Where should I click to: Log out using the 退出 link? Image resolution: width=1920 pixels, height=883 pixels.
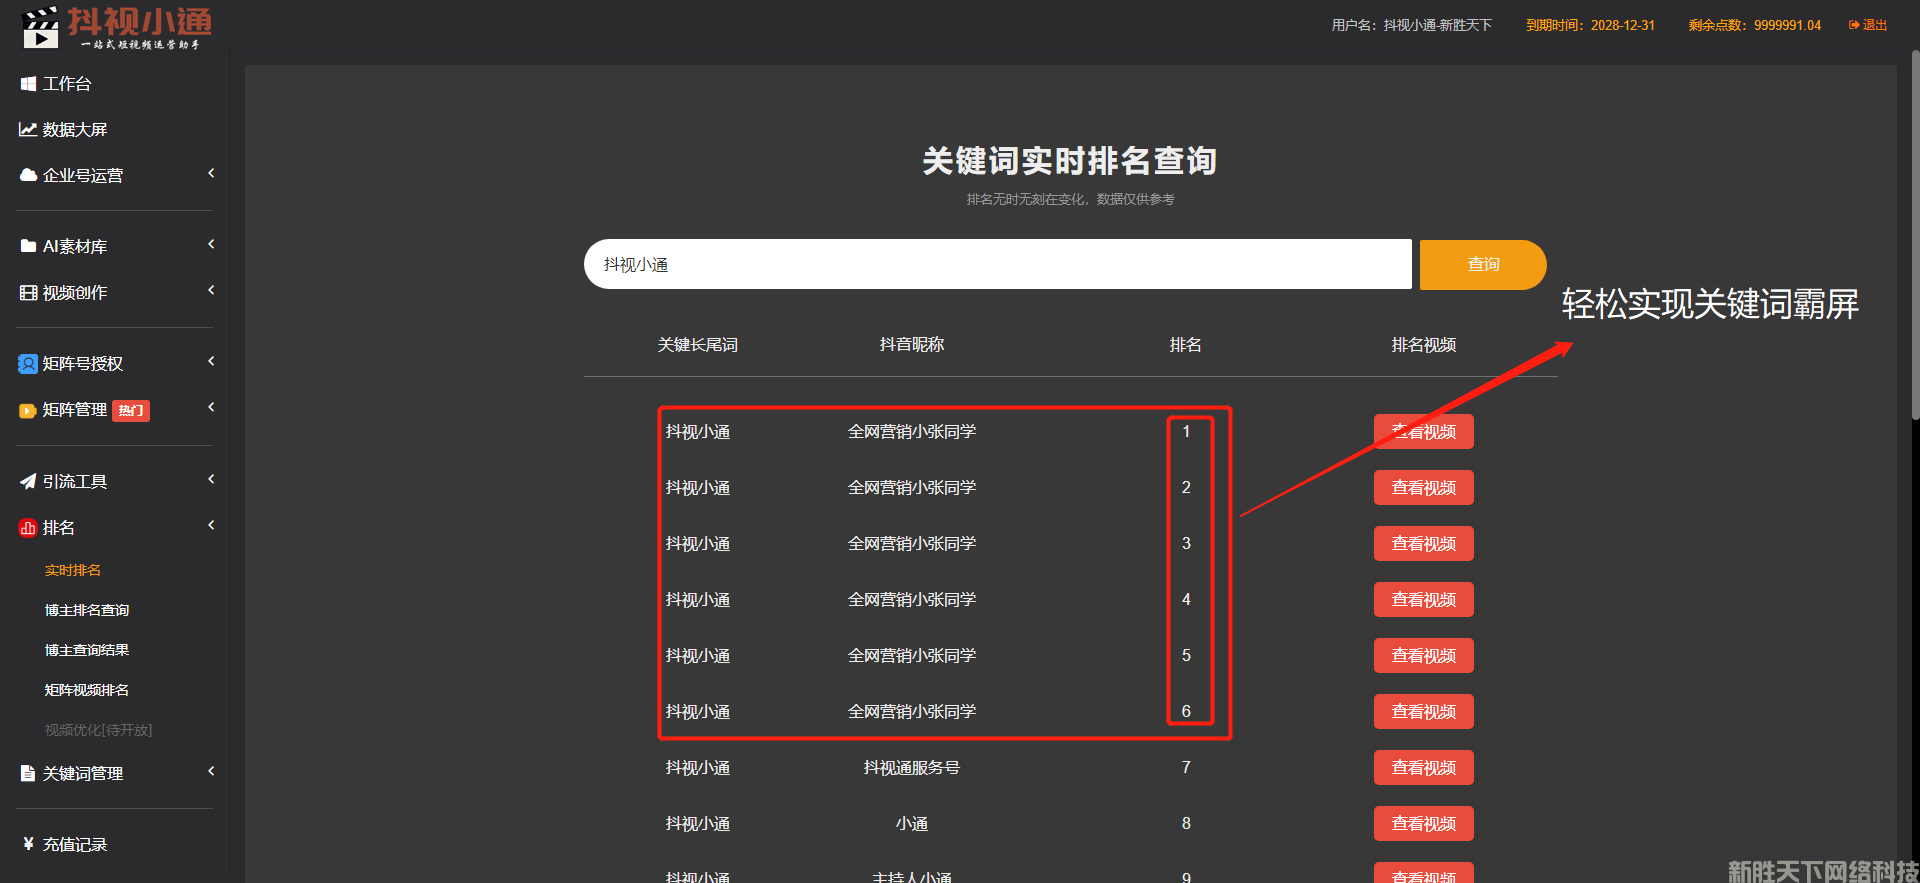point(1868,25)
